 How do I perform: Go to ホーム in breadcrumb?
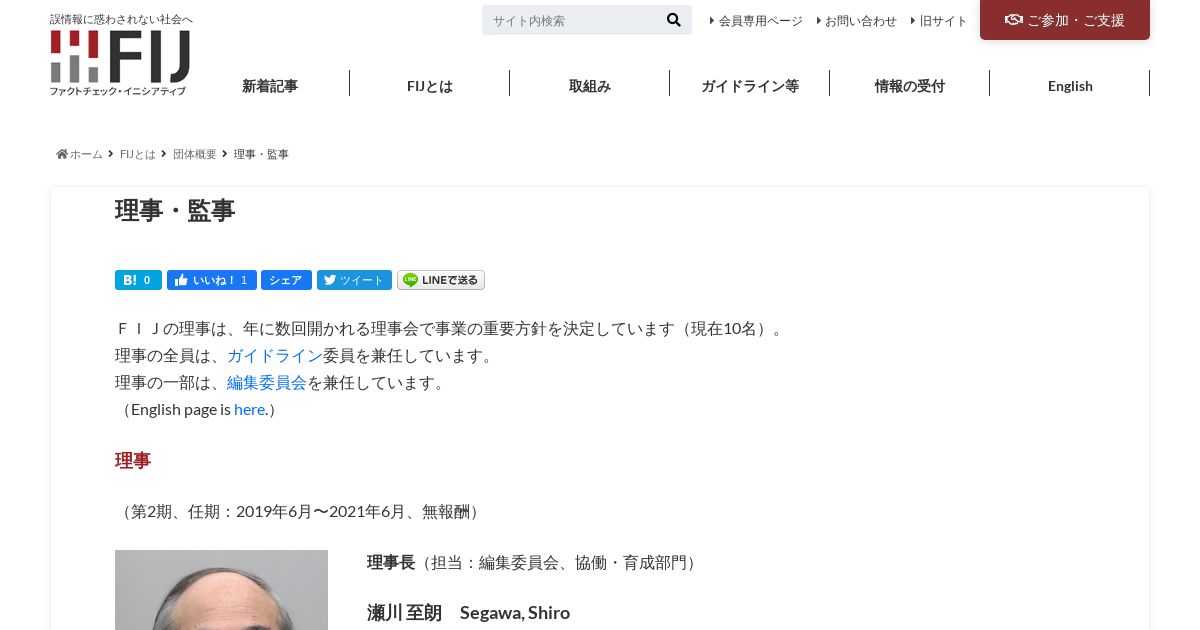pos(86,154)
